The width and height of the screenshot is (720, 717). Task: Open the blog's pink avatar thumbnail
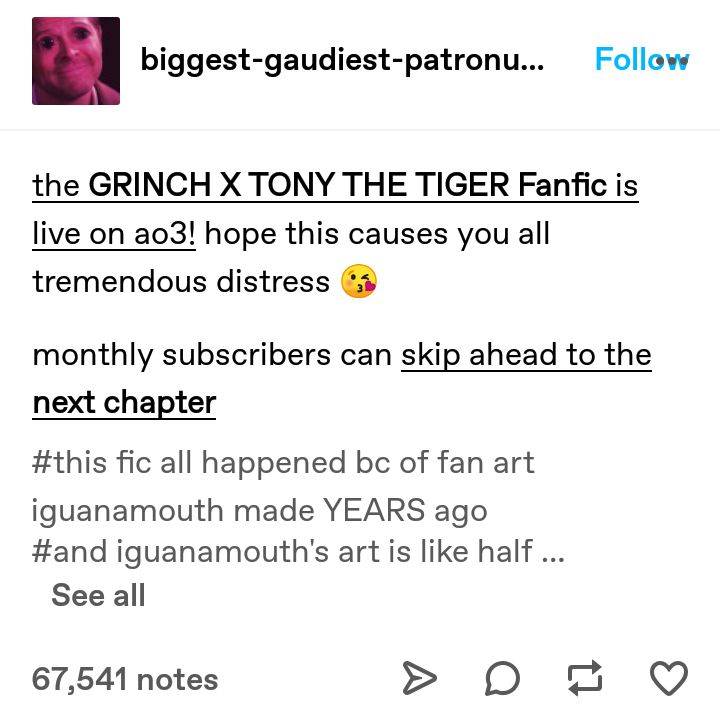pyautogui.click(x=76, y=61)
